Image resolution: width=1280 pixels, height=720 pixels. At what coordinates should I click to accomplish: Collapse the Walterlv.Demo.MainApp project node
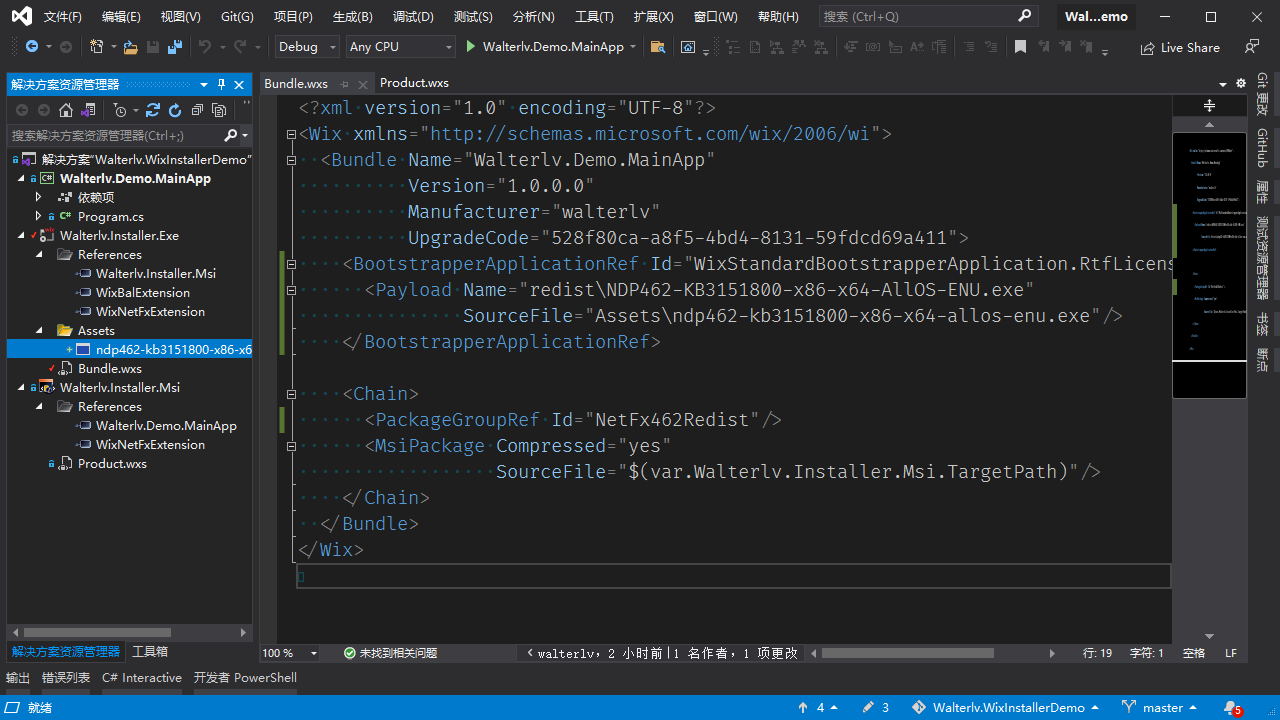tap(20, 178)
